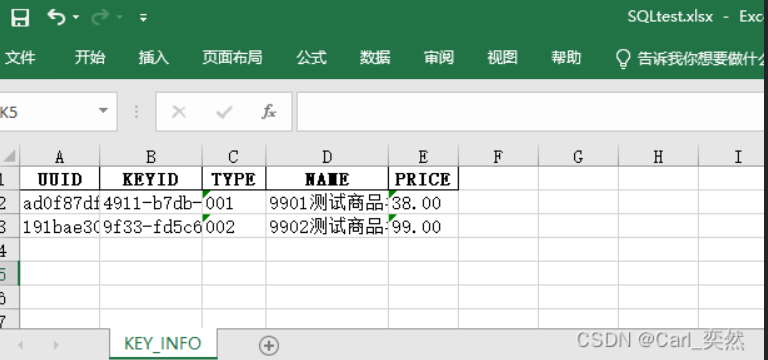Select TYPE cell with value 001
The image size is (768, 360).
234,202
